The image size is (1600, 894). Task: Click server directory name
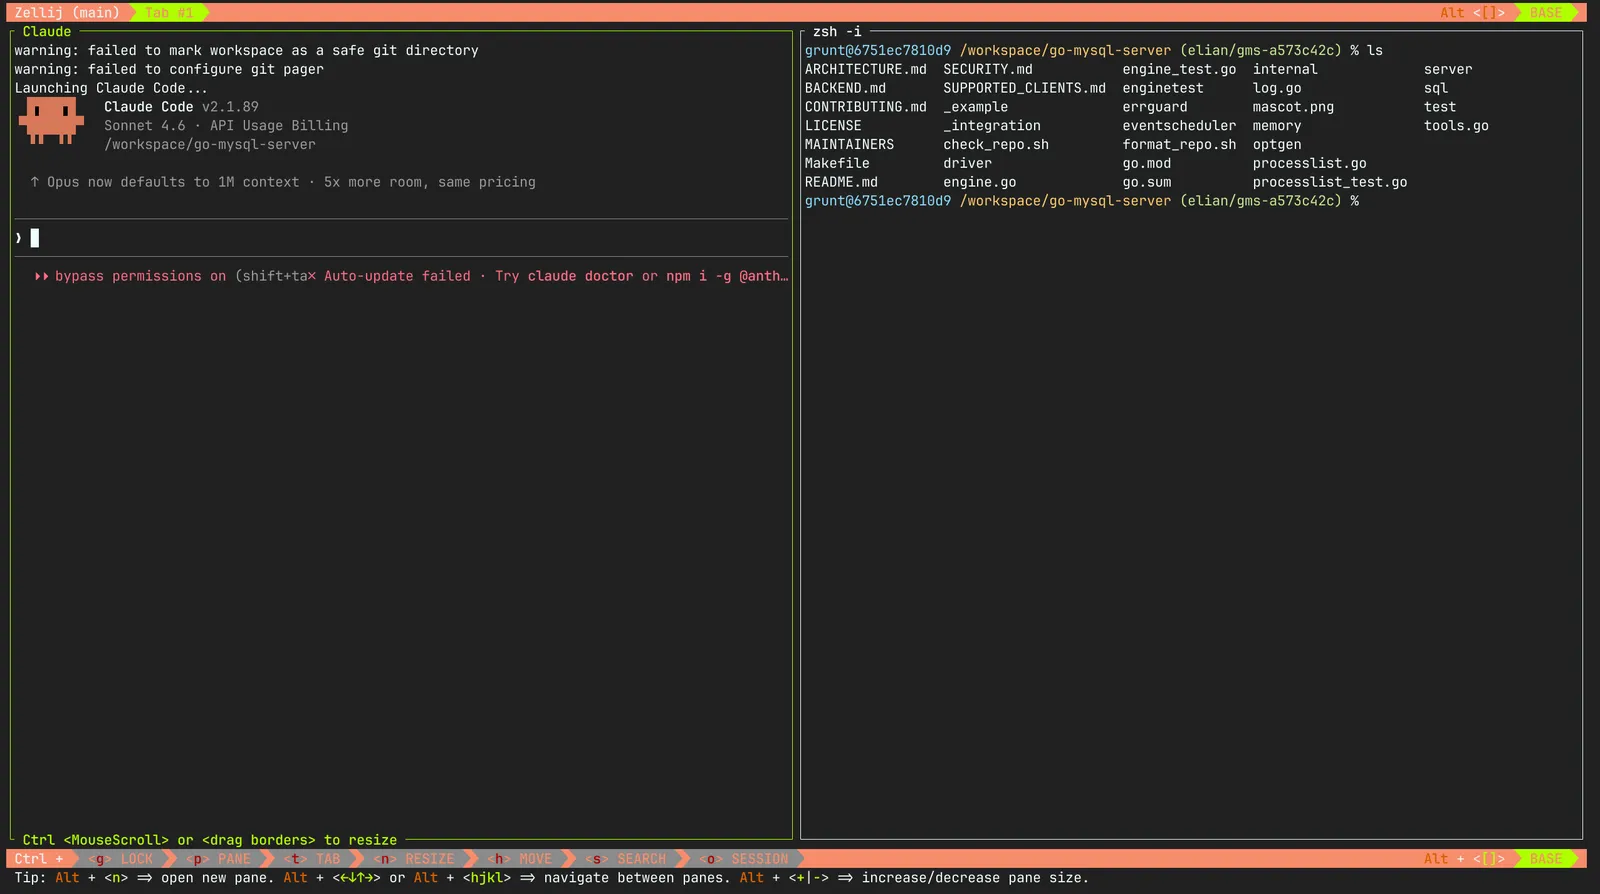click(x=1448, y=69)
